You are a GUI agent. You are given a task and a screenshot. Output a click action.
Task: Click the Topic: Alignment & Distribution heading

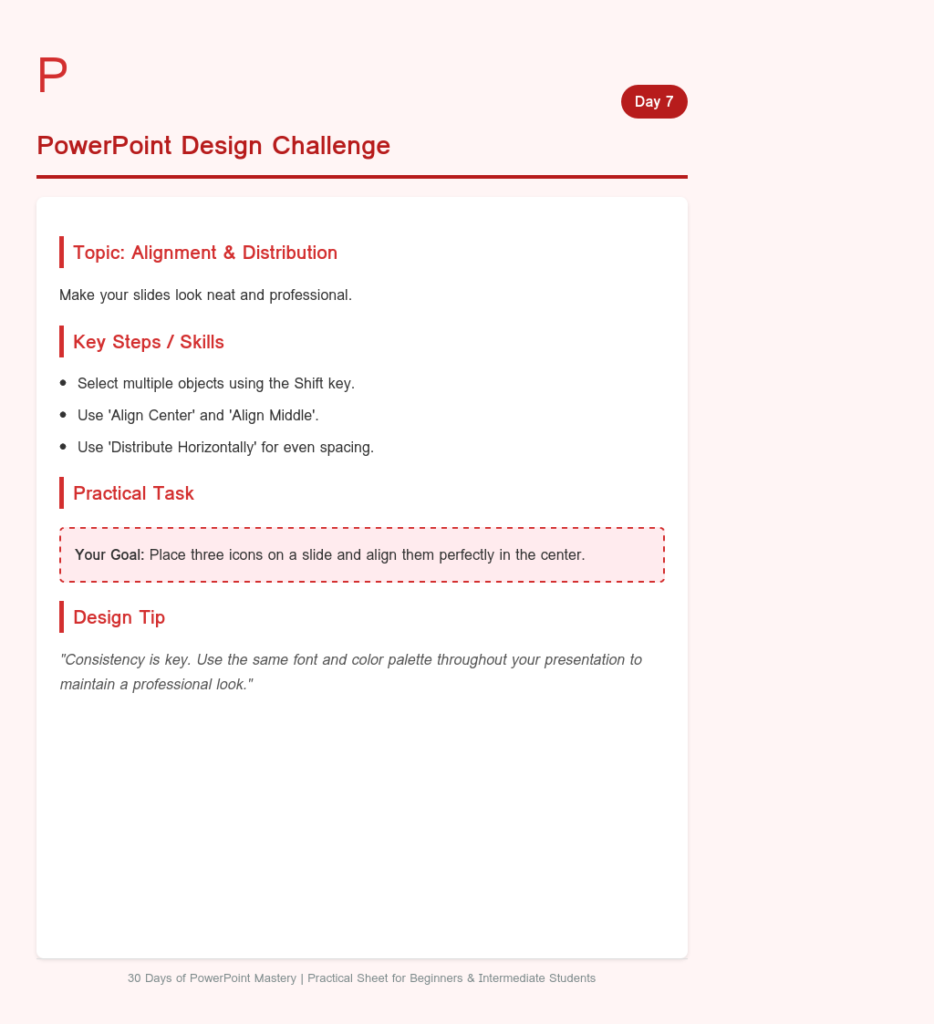click(205, 253)
